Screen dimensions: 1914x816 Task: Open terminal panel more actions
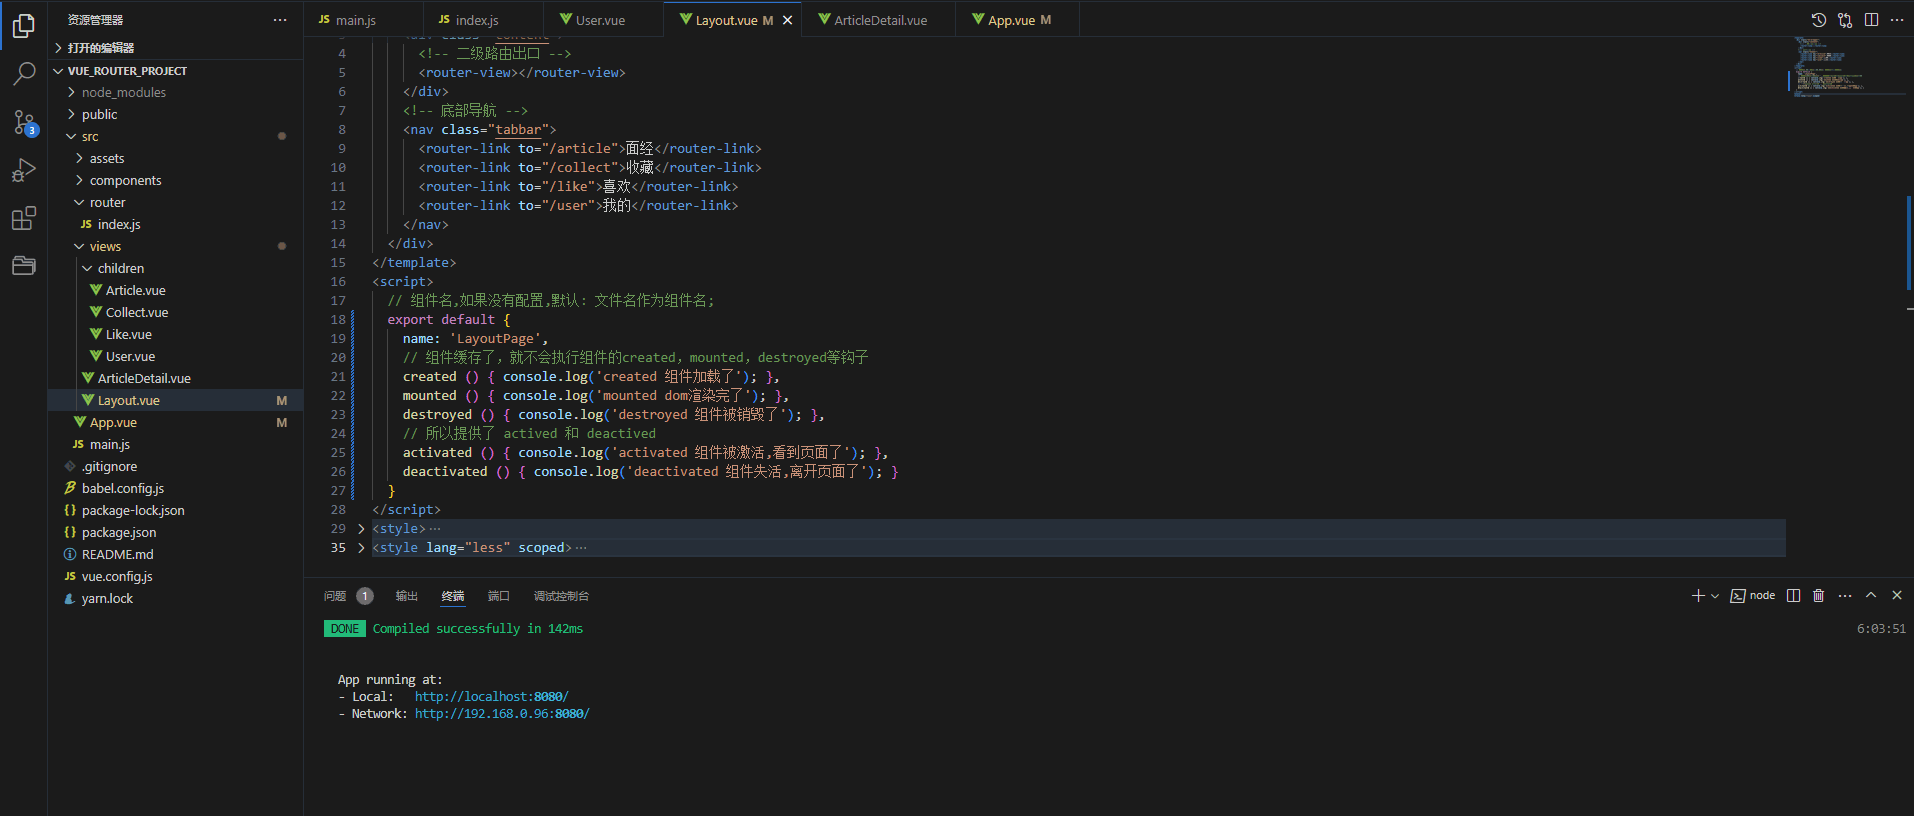click(1845, 596)
